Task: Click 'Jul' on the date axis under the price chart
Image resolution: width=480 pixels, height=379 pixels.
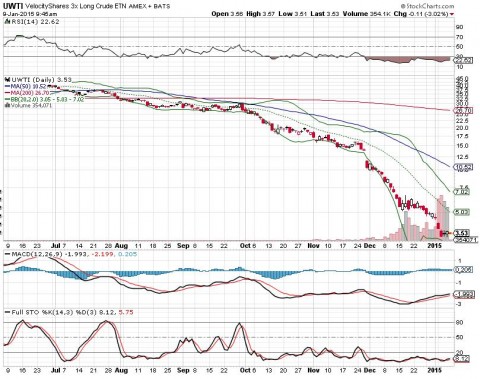Action: tap(56, 246)
